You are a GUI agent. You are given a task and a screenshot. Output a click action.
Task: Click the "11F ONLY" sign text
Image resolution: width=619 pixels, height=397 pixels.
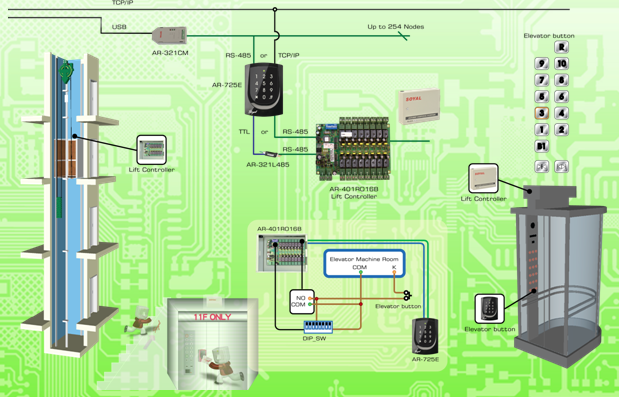(x=212, y=317)
